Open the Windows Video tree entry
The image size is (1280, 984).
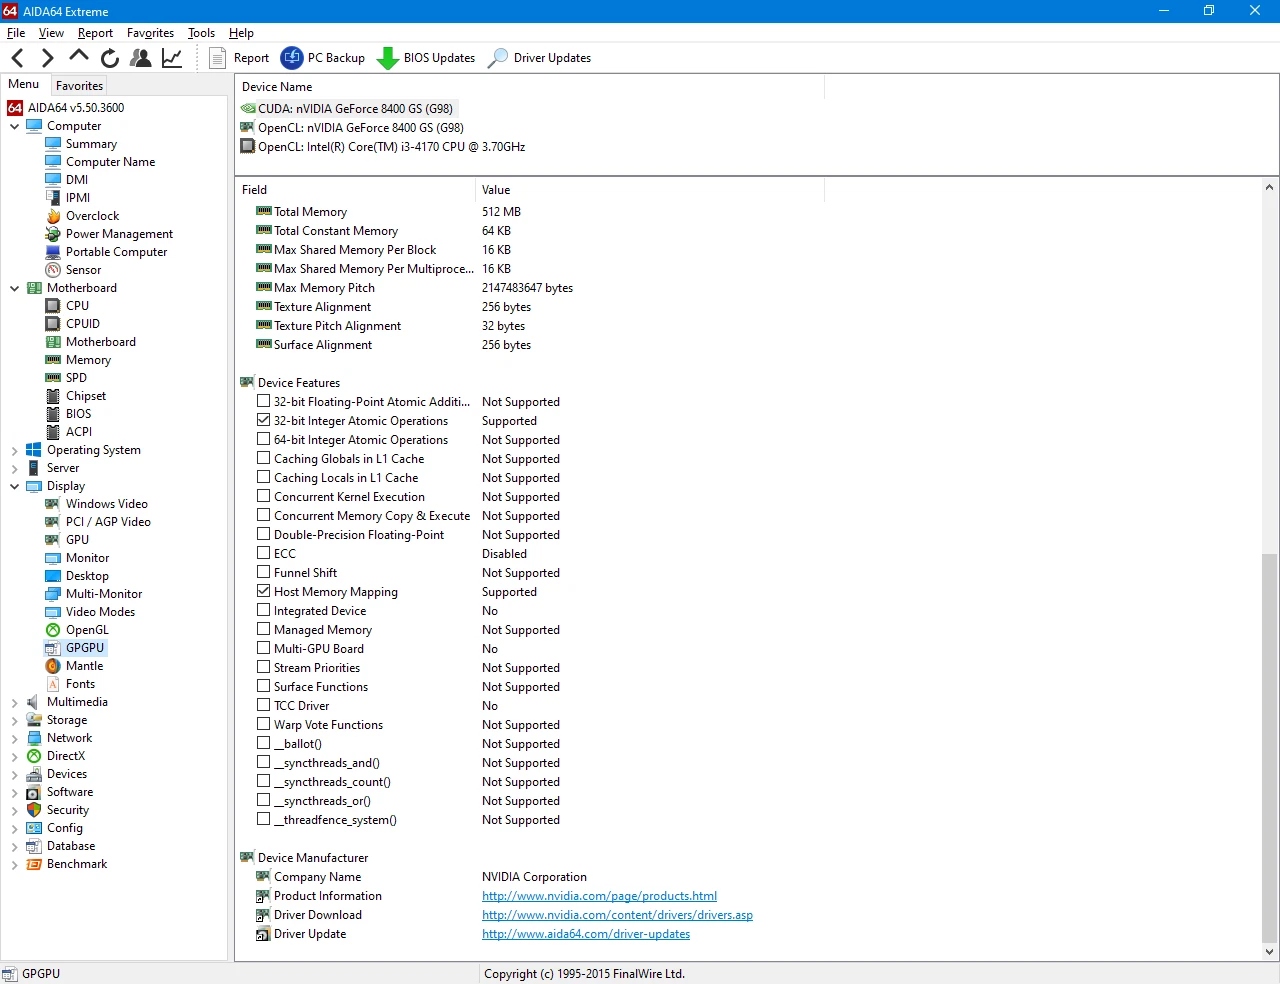click(x=106, y=504)
